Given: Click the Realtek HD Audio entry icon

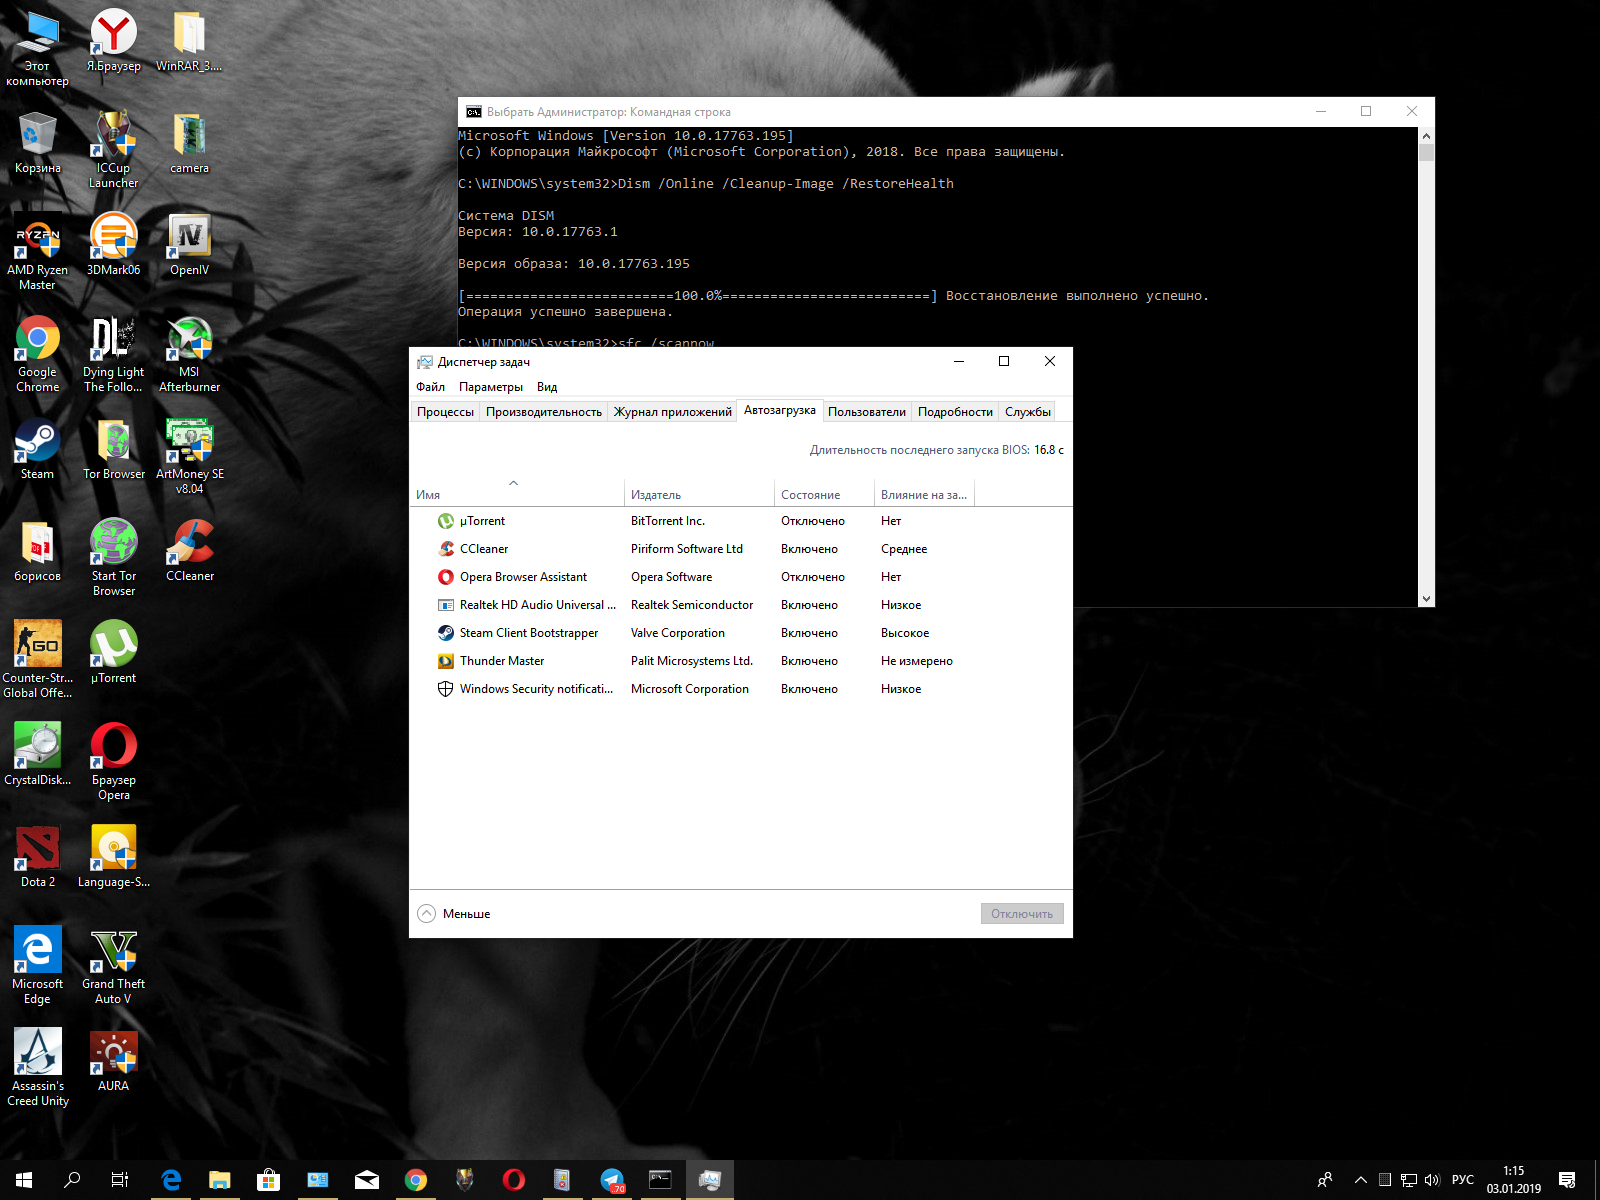Looking at the screenshot, I should (x=446, y=605).
